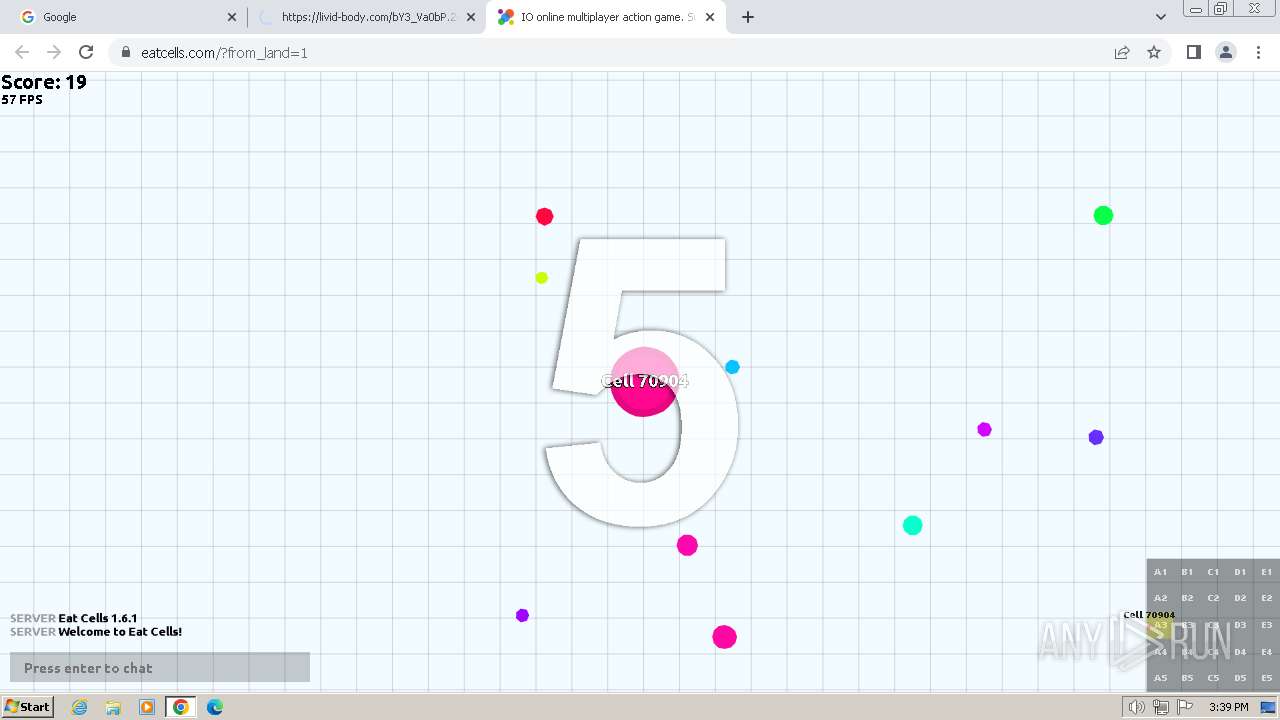Open the browser side panel
Image resolution: width=1280 pixels, height=720 pixels.
(1193, 52)
